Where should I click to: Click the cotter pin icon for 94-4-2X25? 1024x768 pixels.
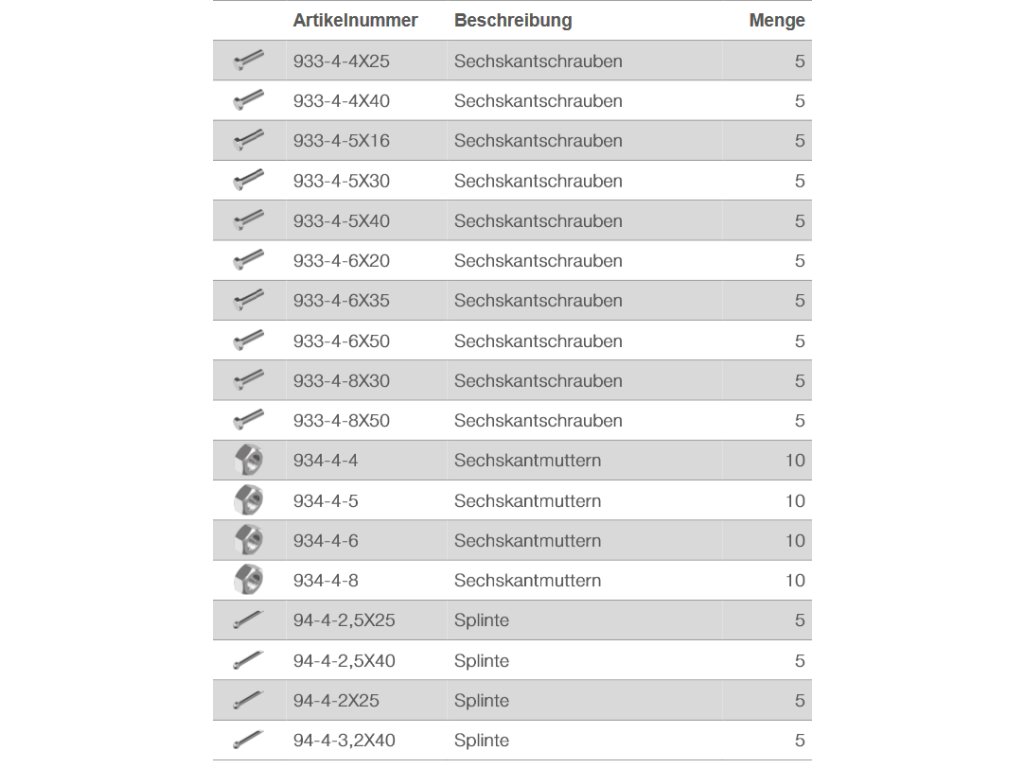coord(248,700)
